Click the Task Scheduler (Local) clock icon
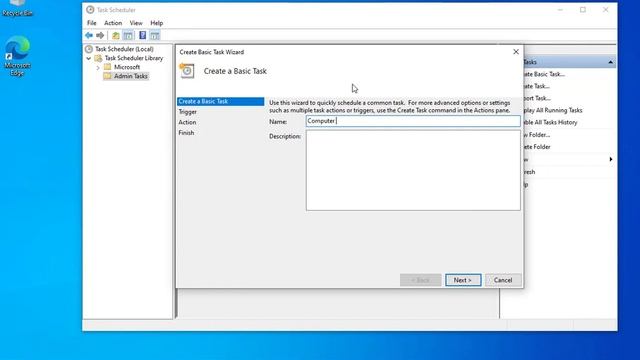 [x=89, y=49]
